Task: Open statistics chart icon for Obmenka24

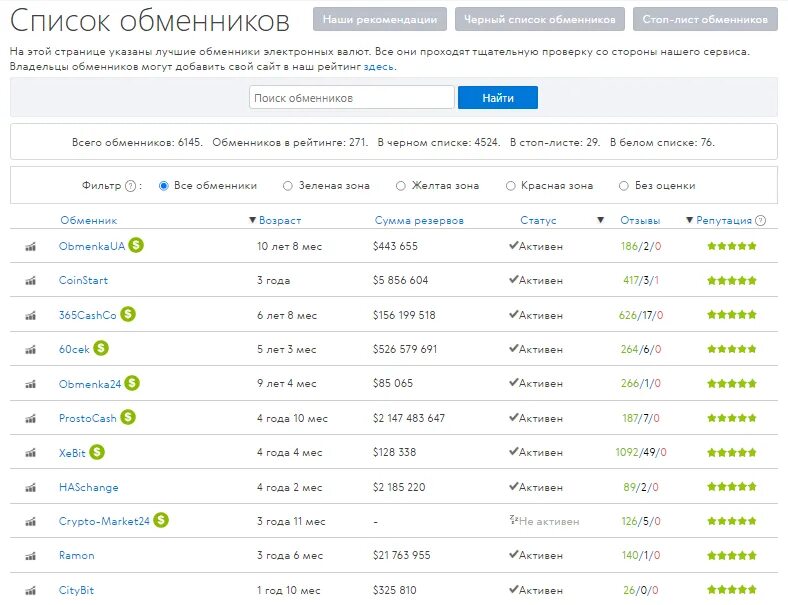Action: tap(31, 384)
